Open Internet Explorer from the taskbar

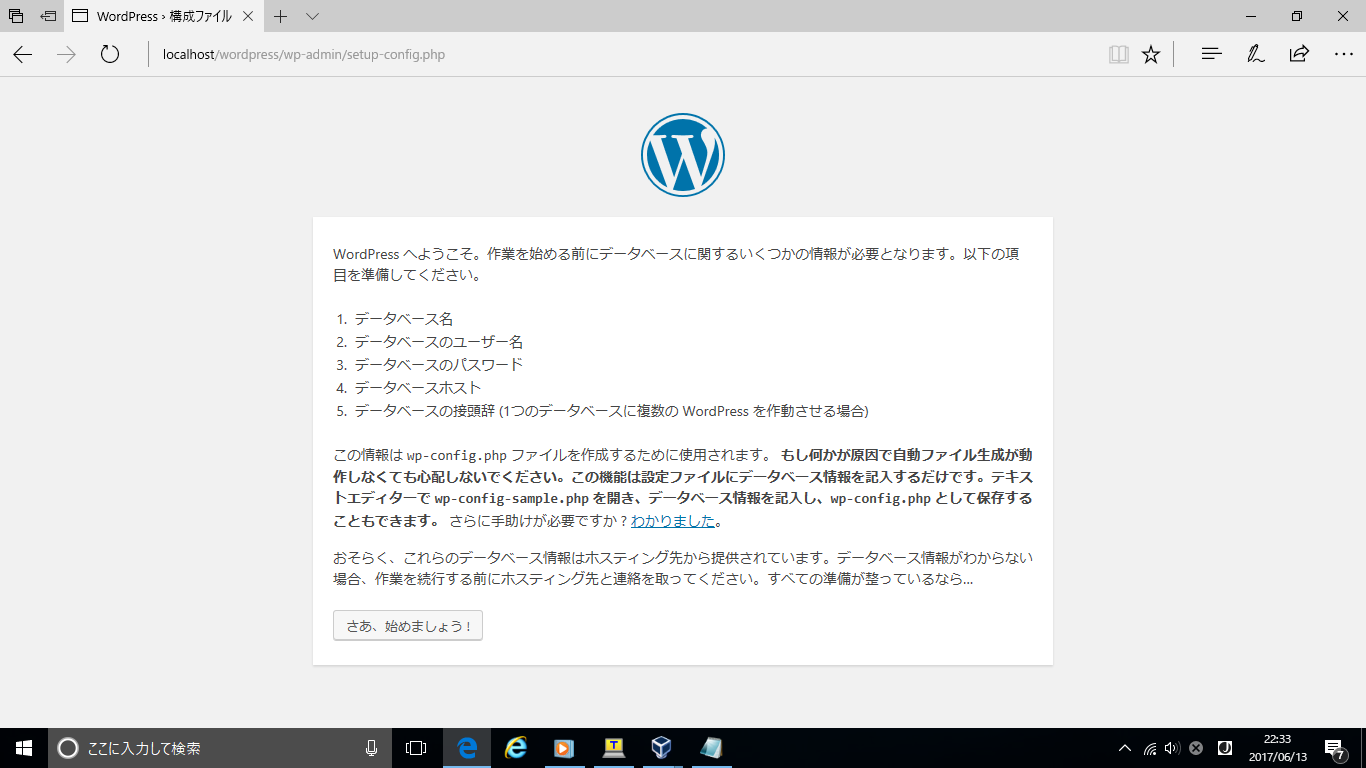(515, 748)
